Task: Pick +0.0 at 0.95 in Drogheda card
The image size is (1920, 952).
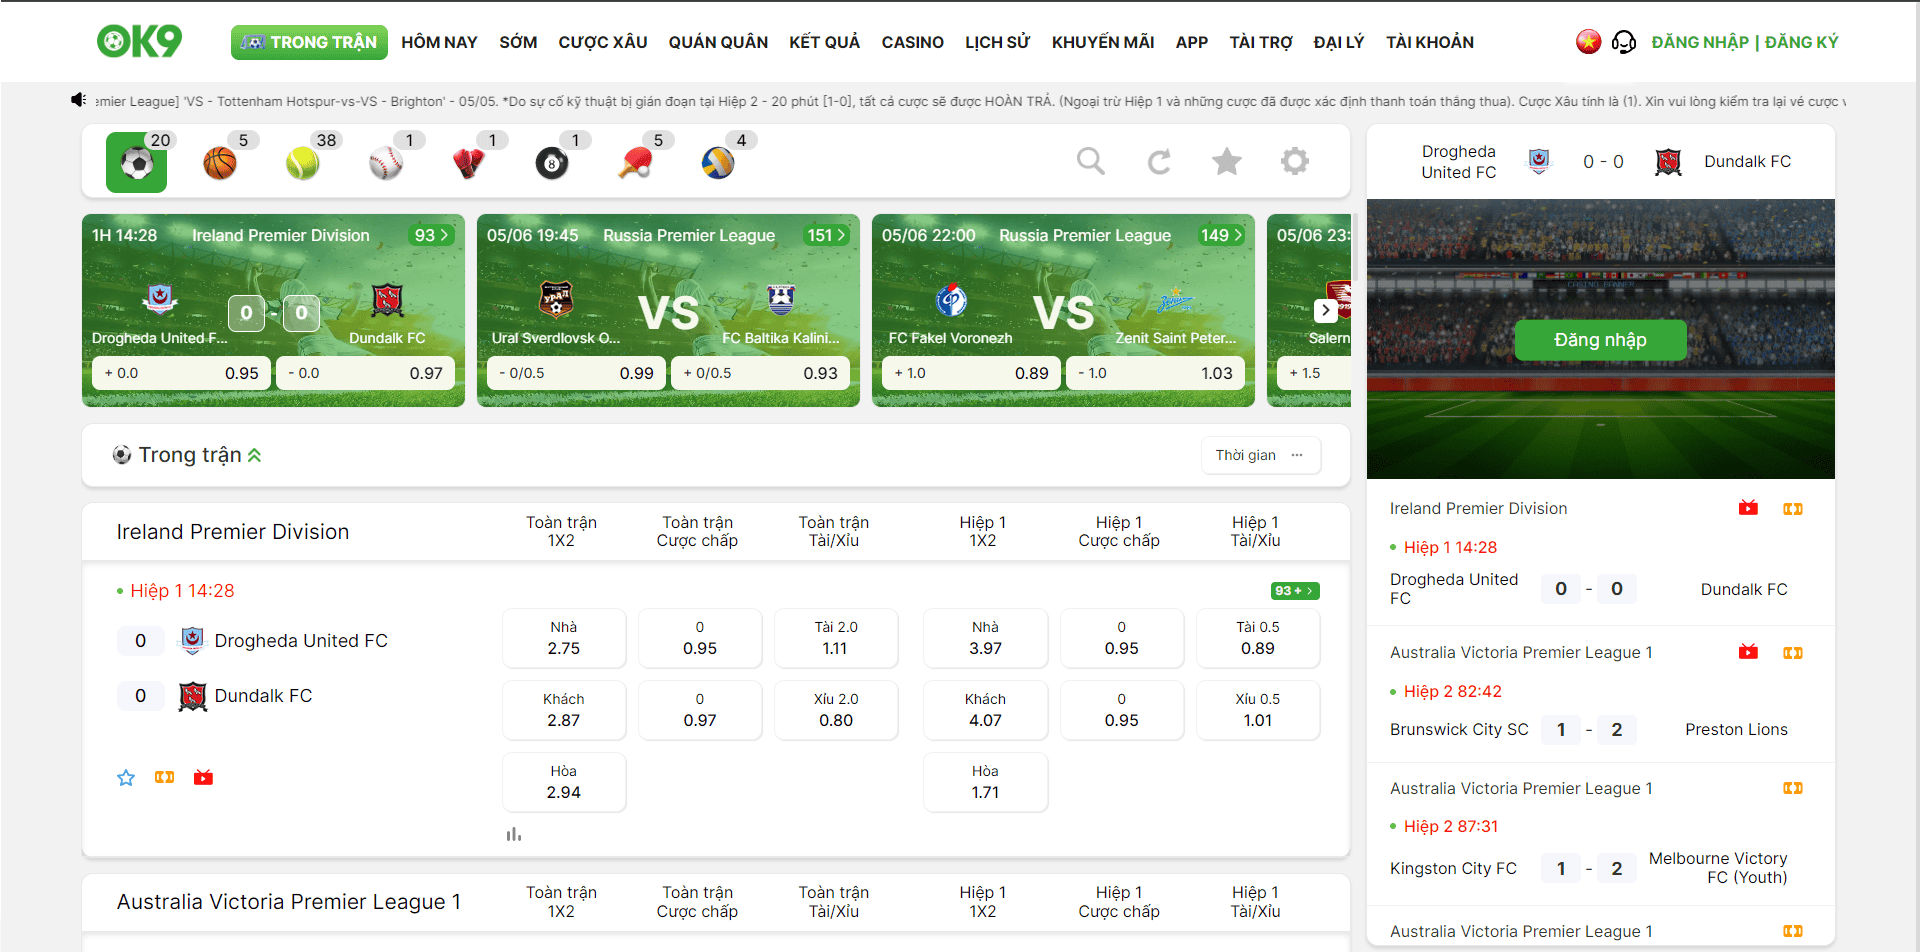Action: point(181,373)
